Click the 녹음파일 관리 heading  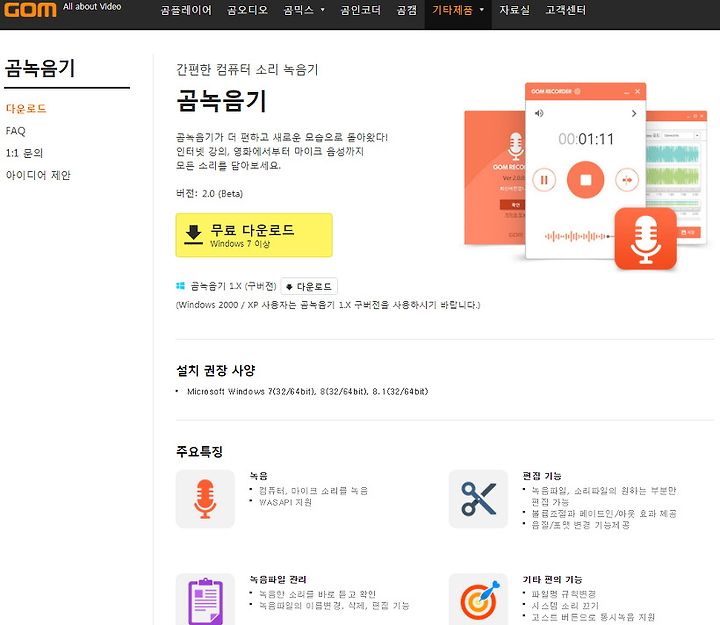click(x=278, y=580)
